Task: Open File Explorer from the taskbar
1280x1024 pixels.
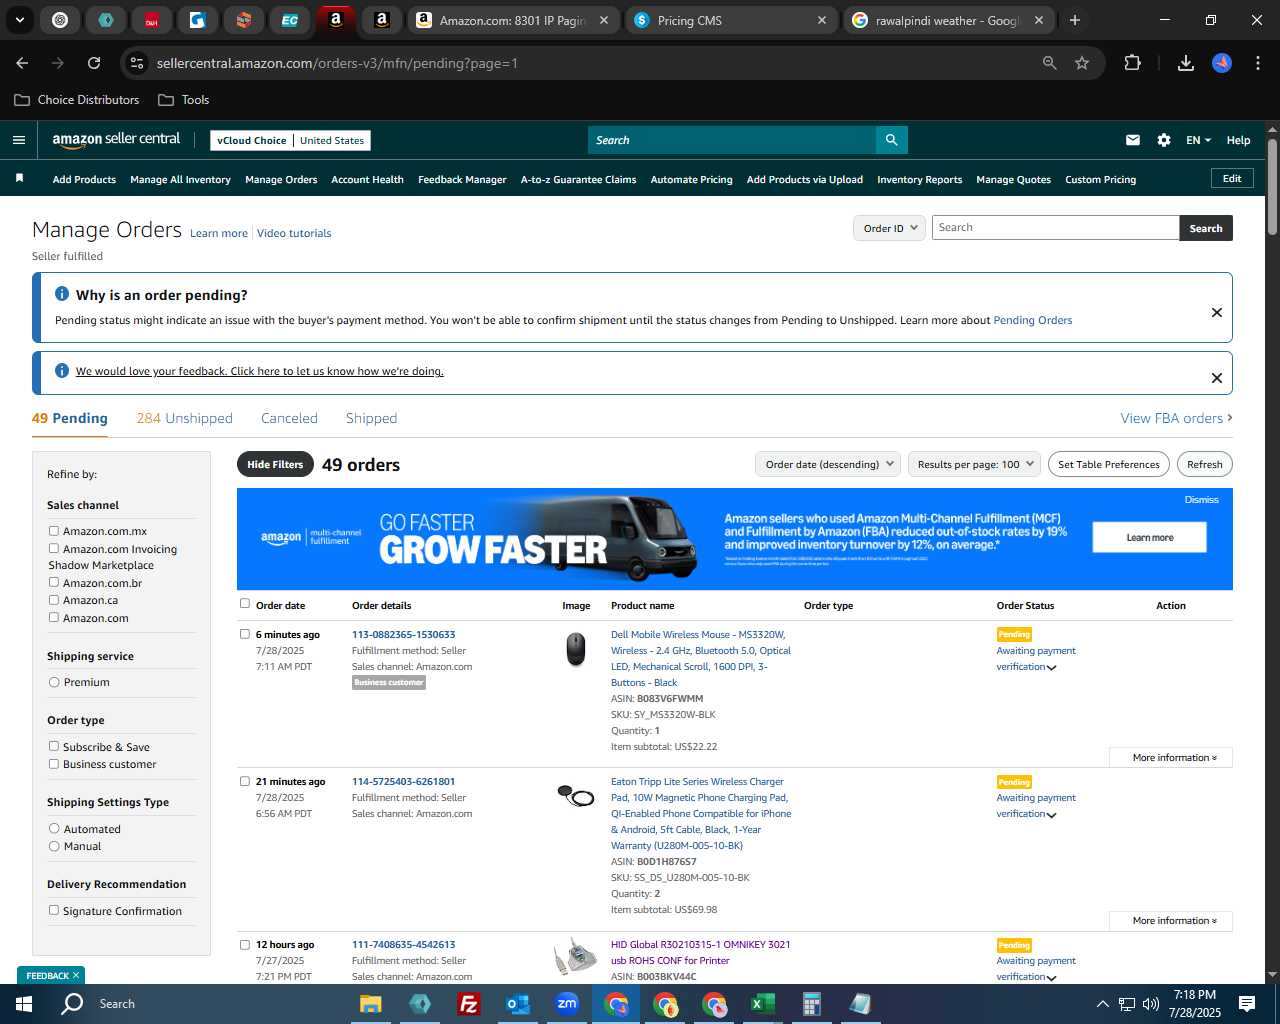Action: [x=370, y=1003]
